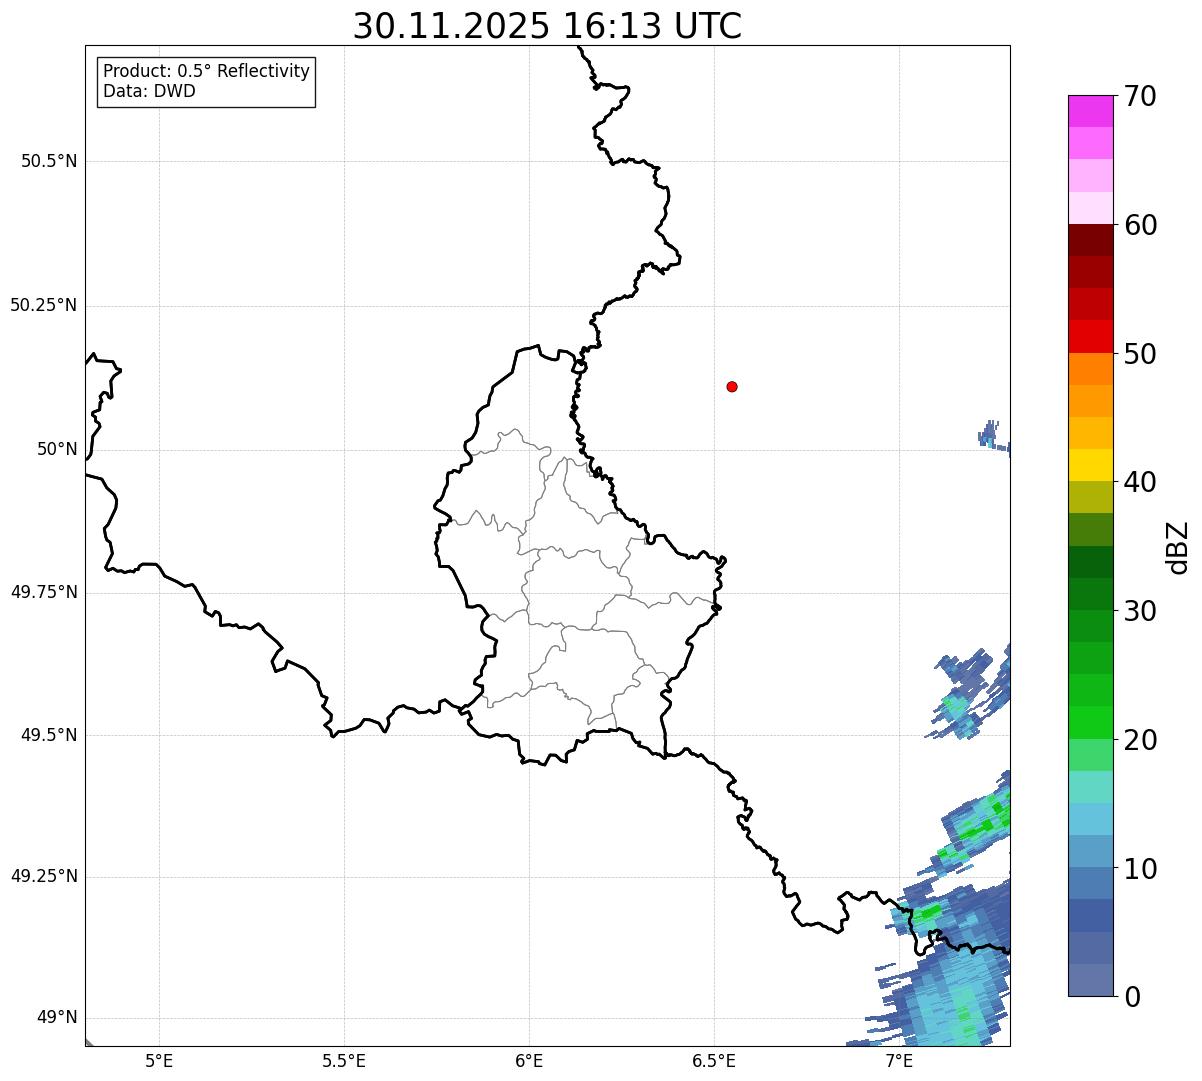Click the colorbar tick label "20"
The width and height of the screenshot is (1202, 1081).
coord(1140,740)
